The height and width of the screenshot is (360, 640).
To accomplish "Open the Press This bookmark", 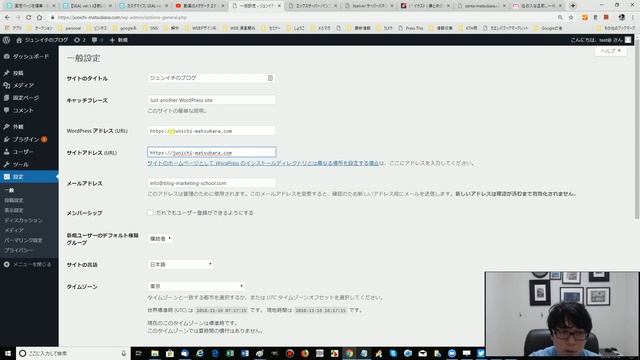I will [411, 28].
